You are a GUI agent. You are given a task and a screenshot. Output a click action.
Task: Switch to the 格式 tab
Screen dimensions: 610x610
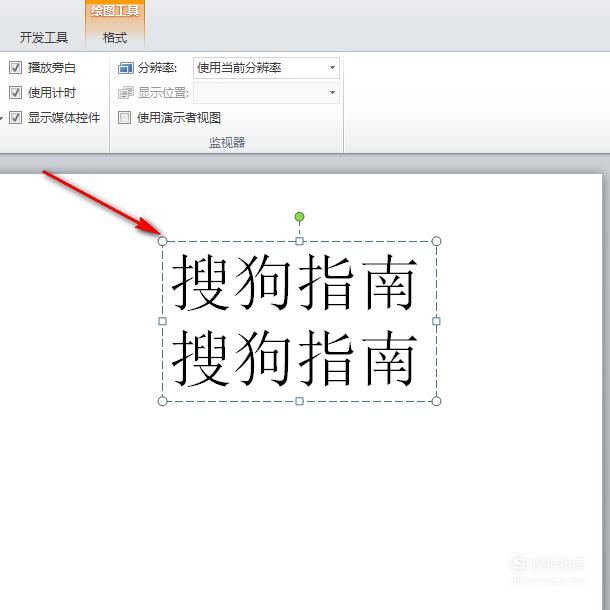tap(115, 38)
